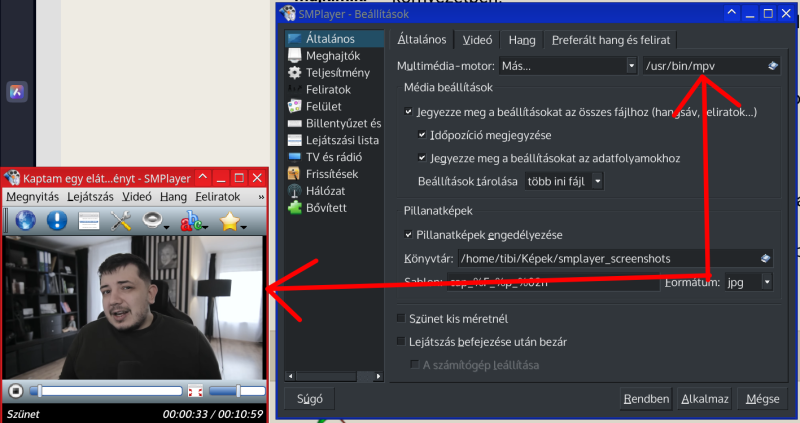The width and height of the screenshot is (800, 423).
Task: Toggle Időpozíció megjegyzése checkbox
Action: [x=422, y=135]
